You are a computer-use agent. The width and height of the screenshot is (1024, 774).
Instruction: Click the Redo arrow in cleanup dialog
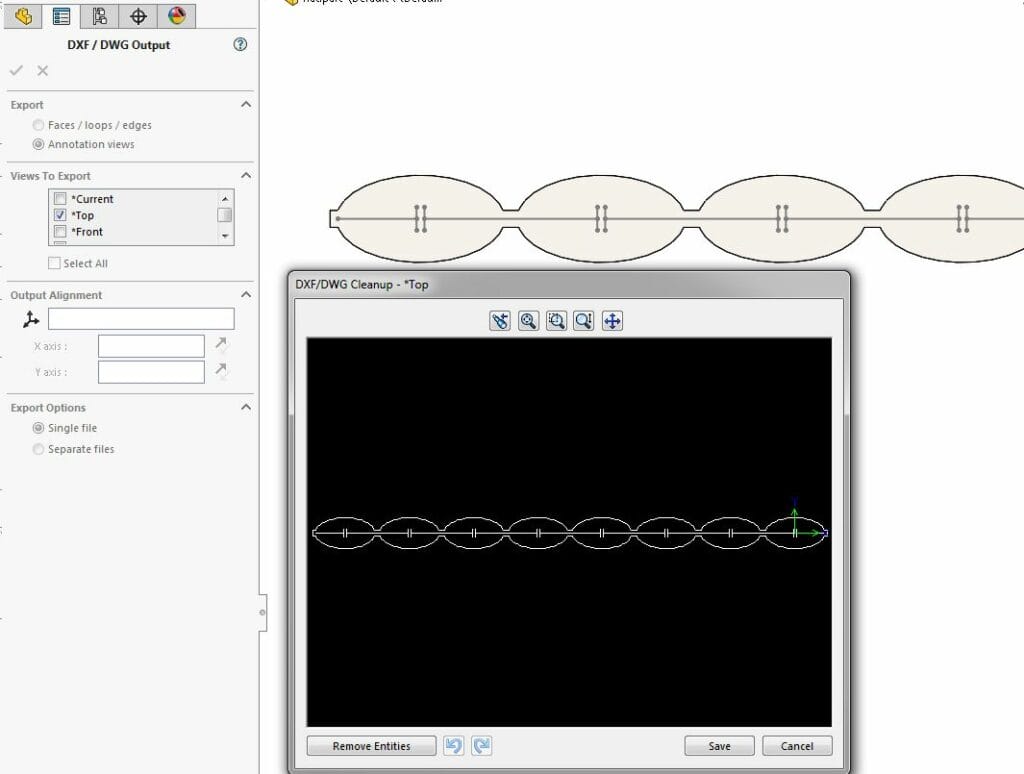pos(481,746)
